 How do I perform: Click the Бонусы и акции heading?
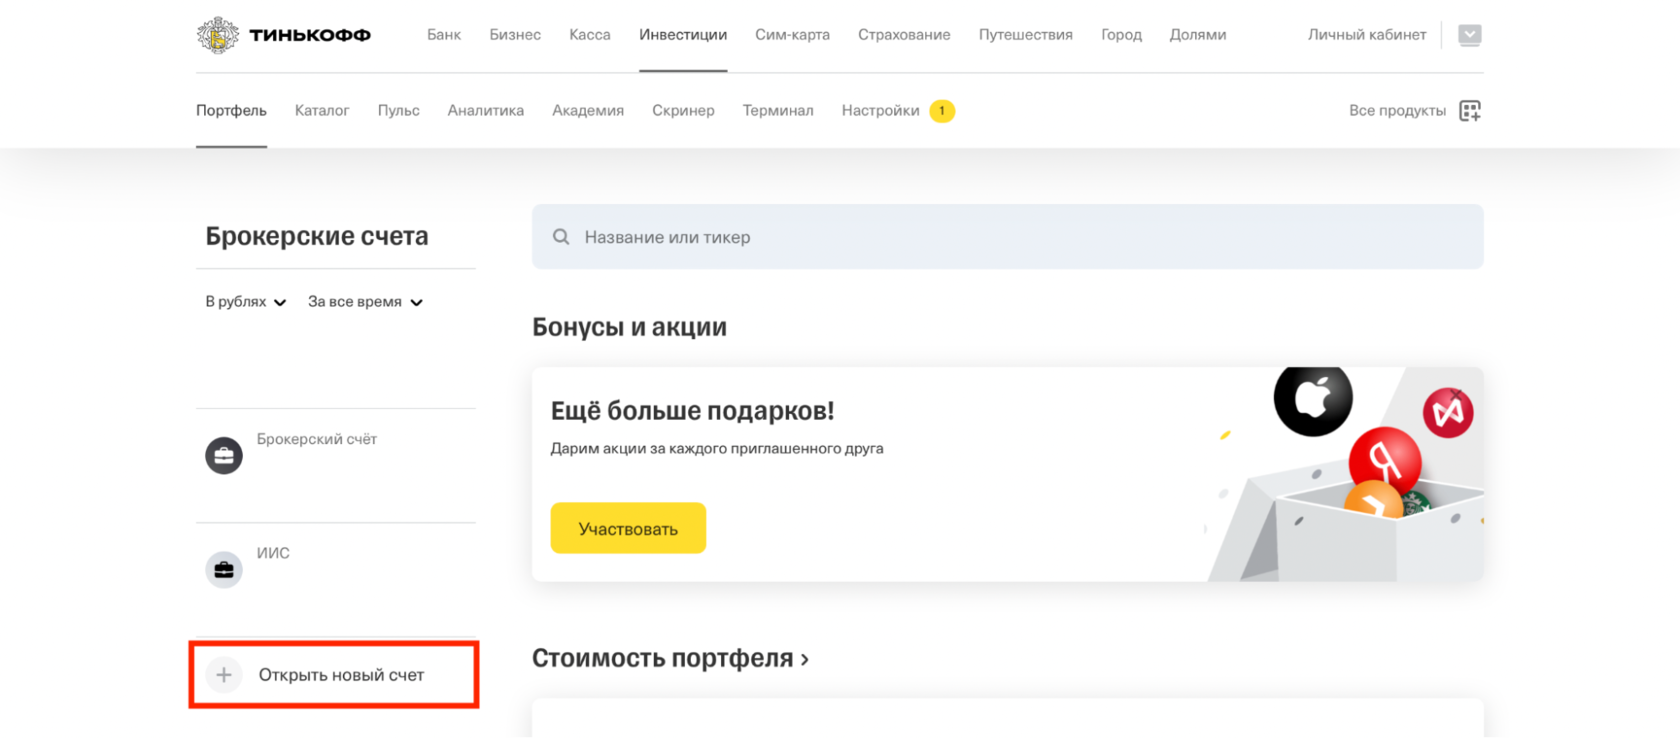[629, 327]
